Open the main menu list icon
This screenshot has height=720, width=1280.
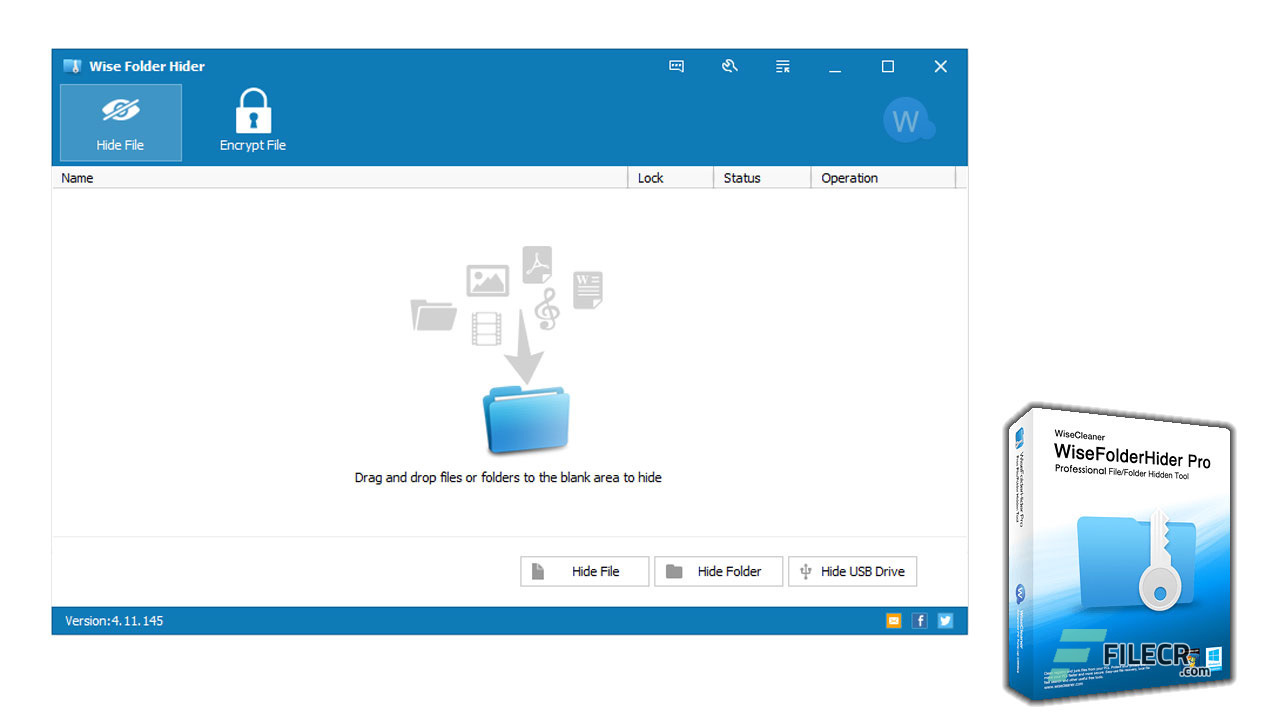coord(782,66)
